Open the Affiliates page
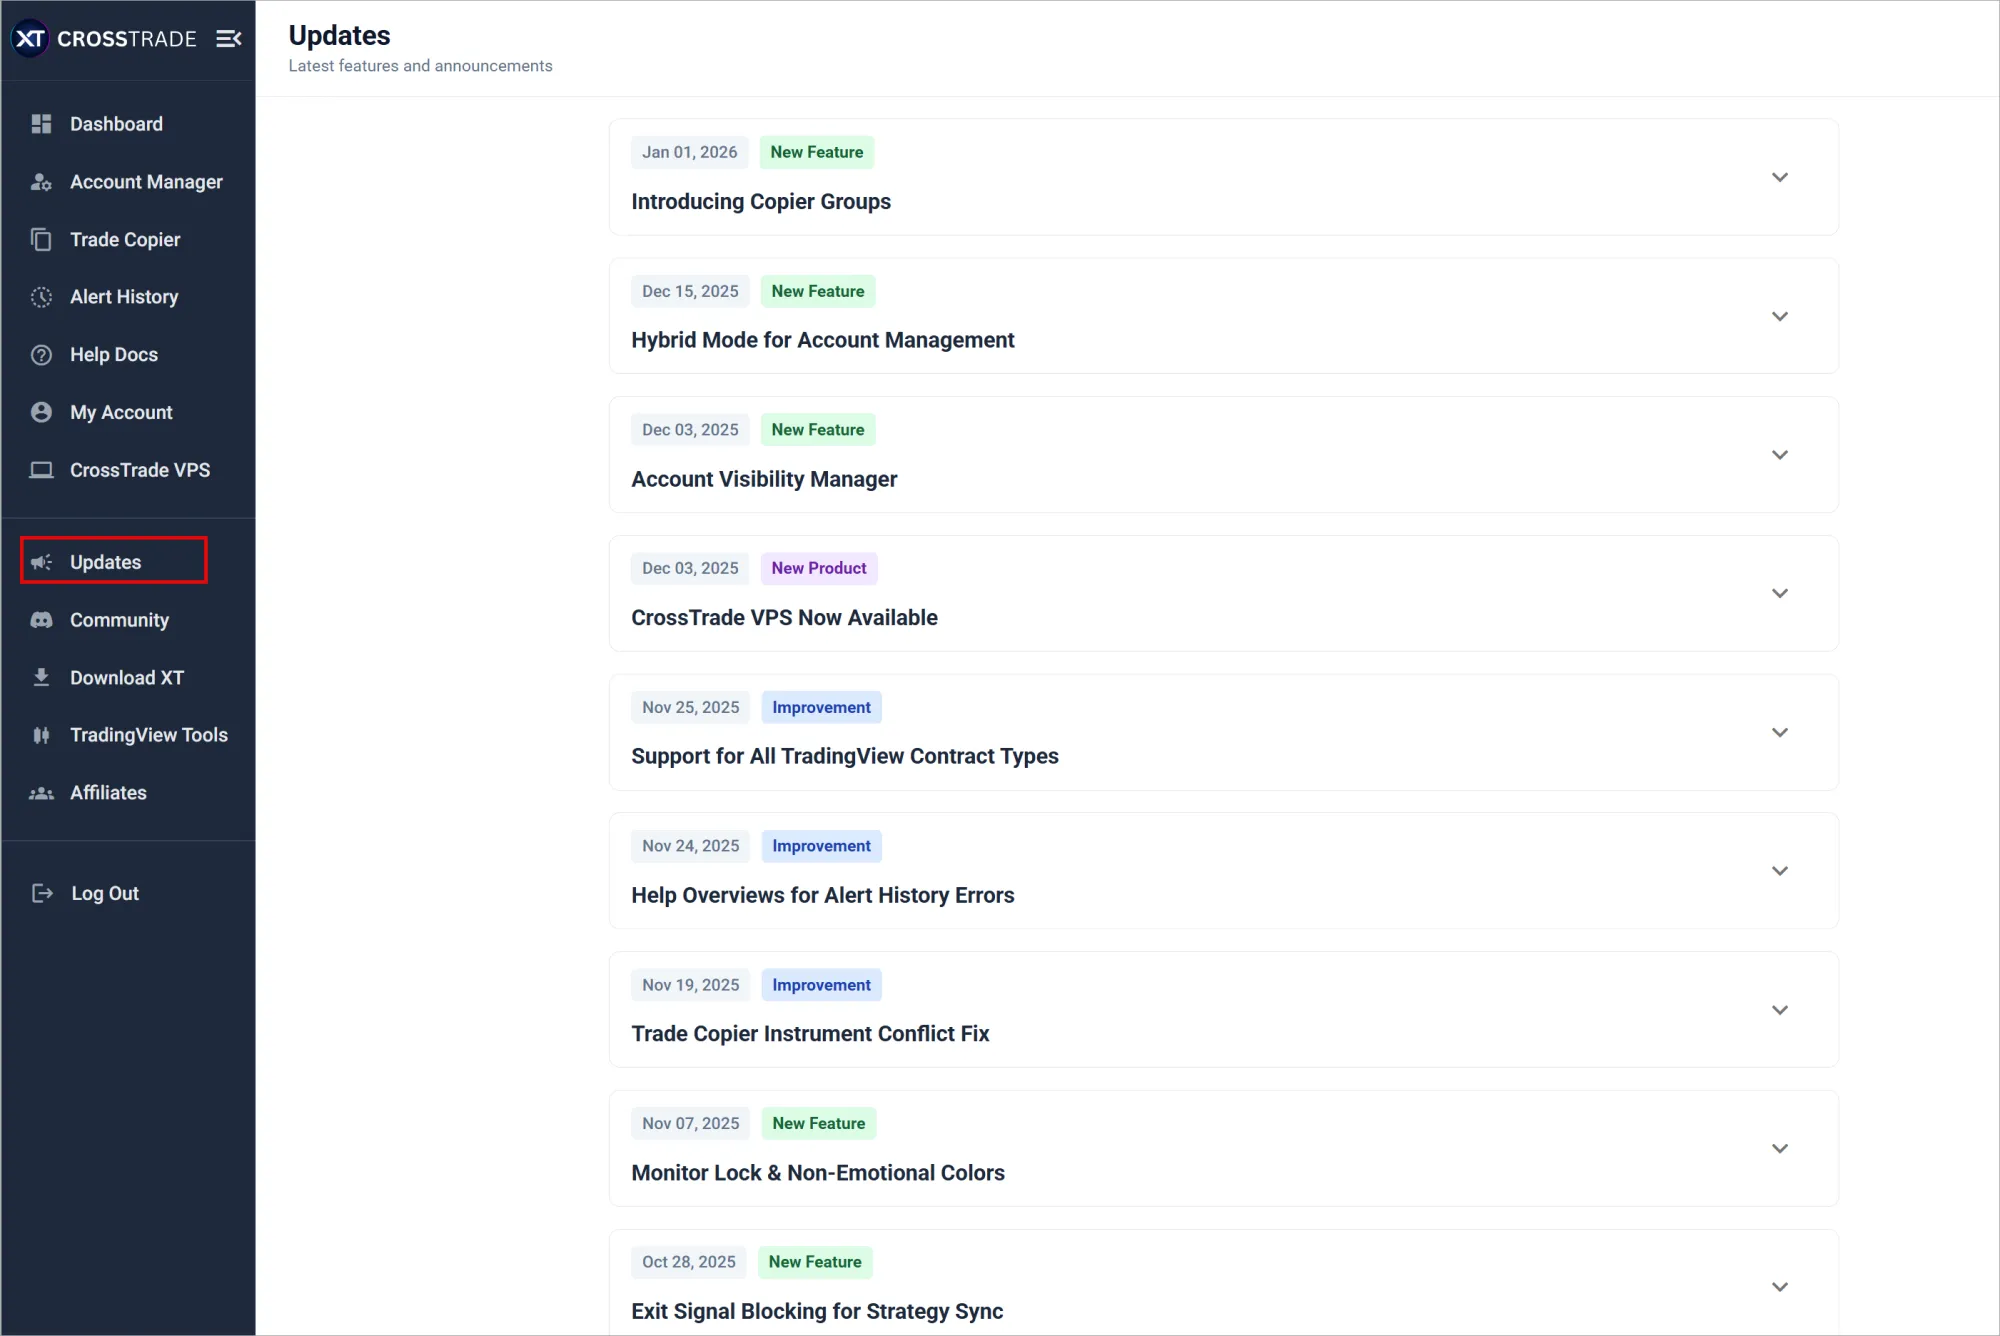The image size is (2000, 1336). (x=108, y=793)
